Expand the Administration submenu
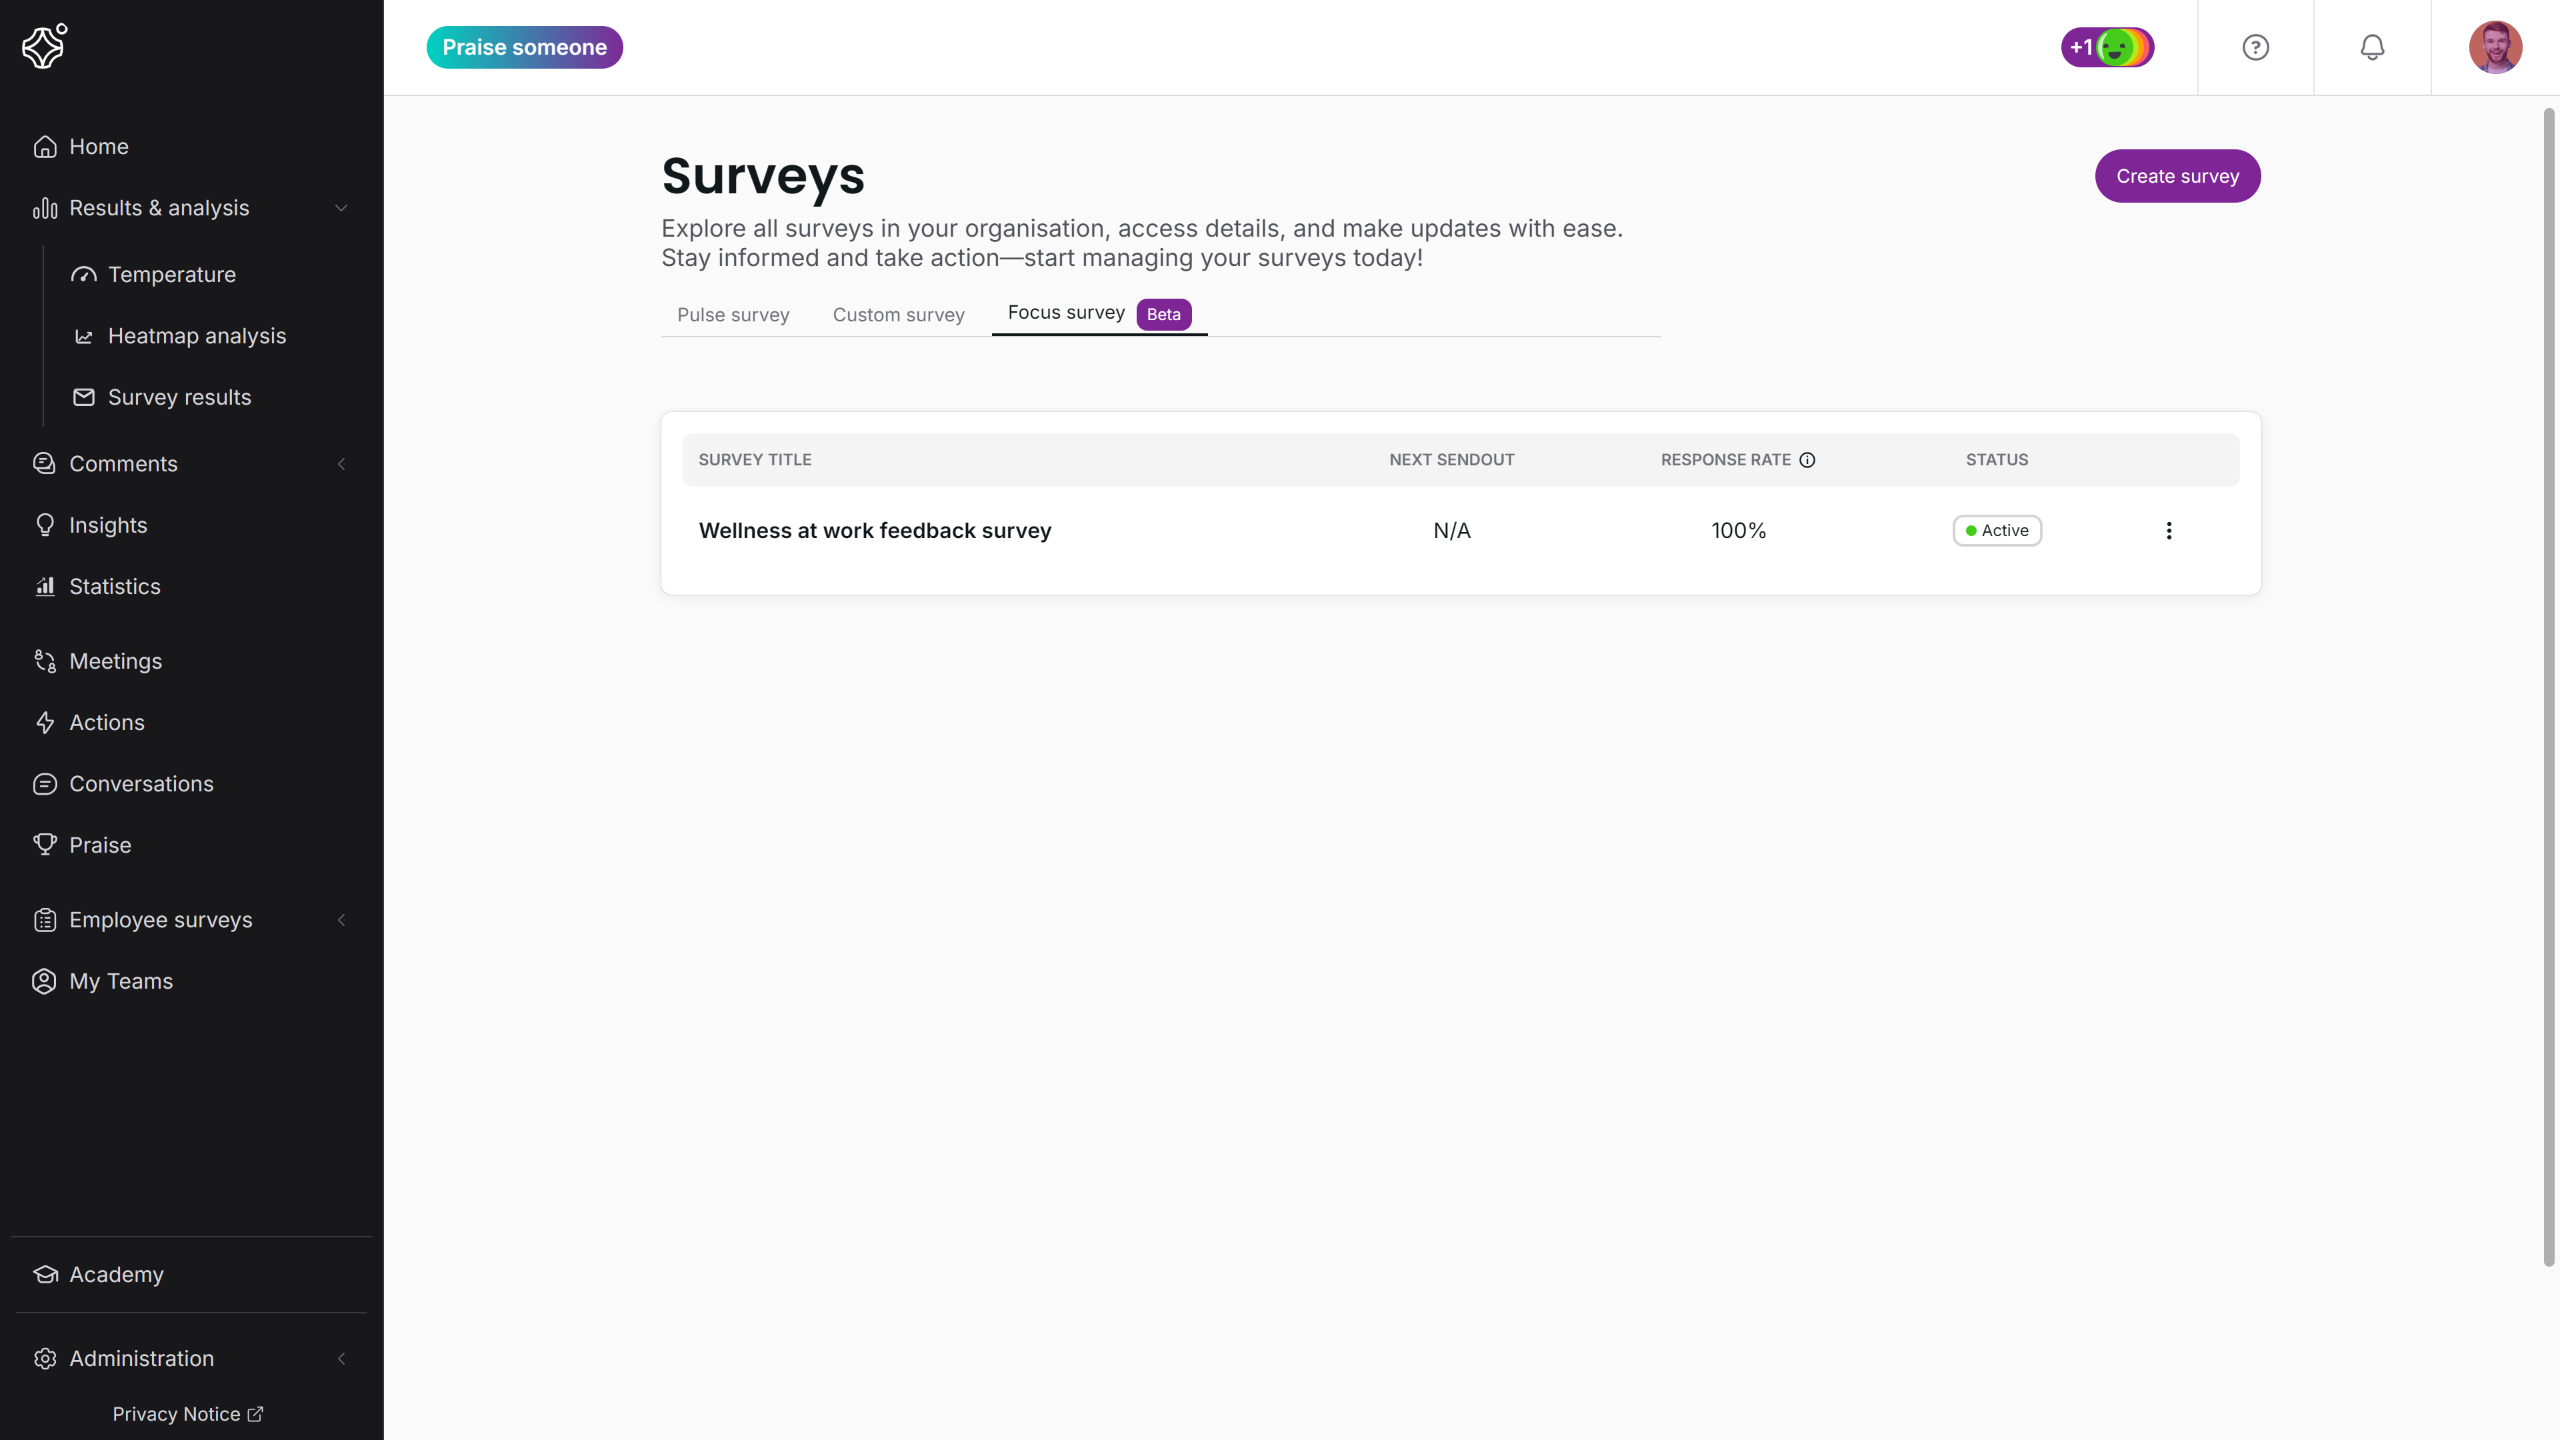The image size is (2560, 1440). coord(341,1359)
